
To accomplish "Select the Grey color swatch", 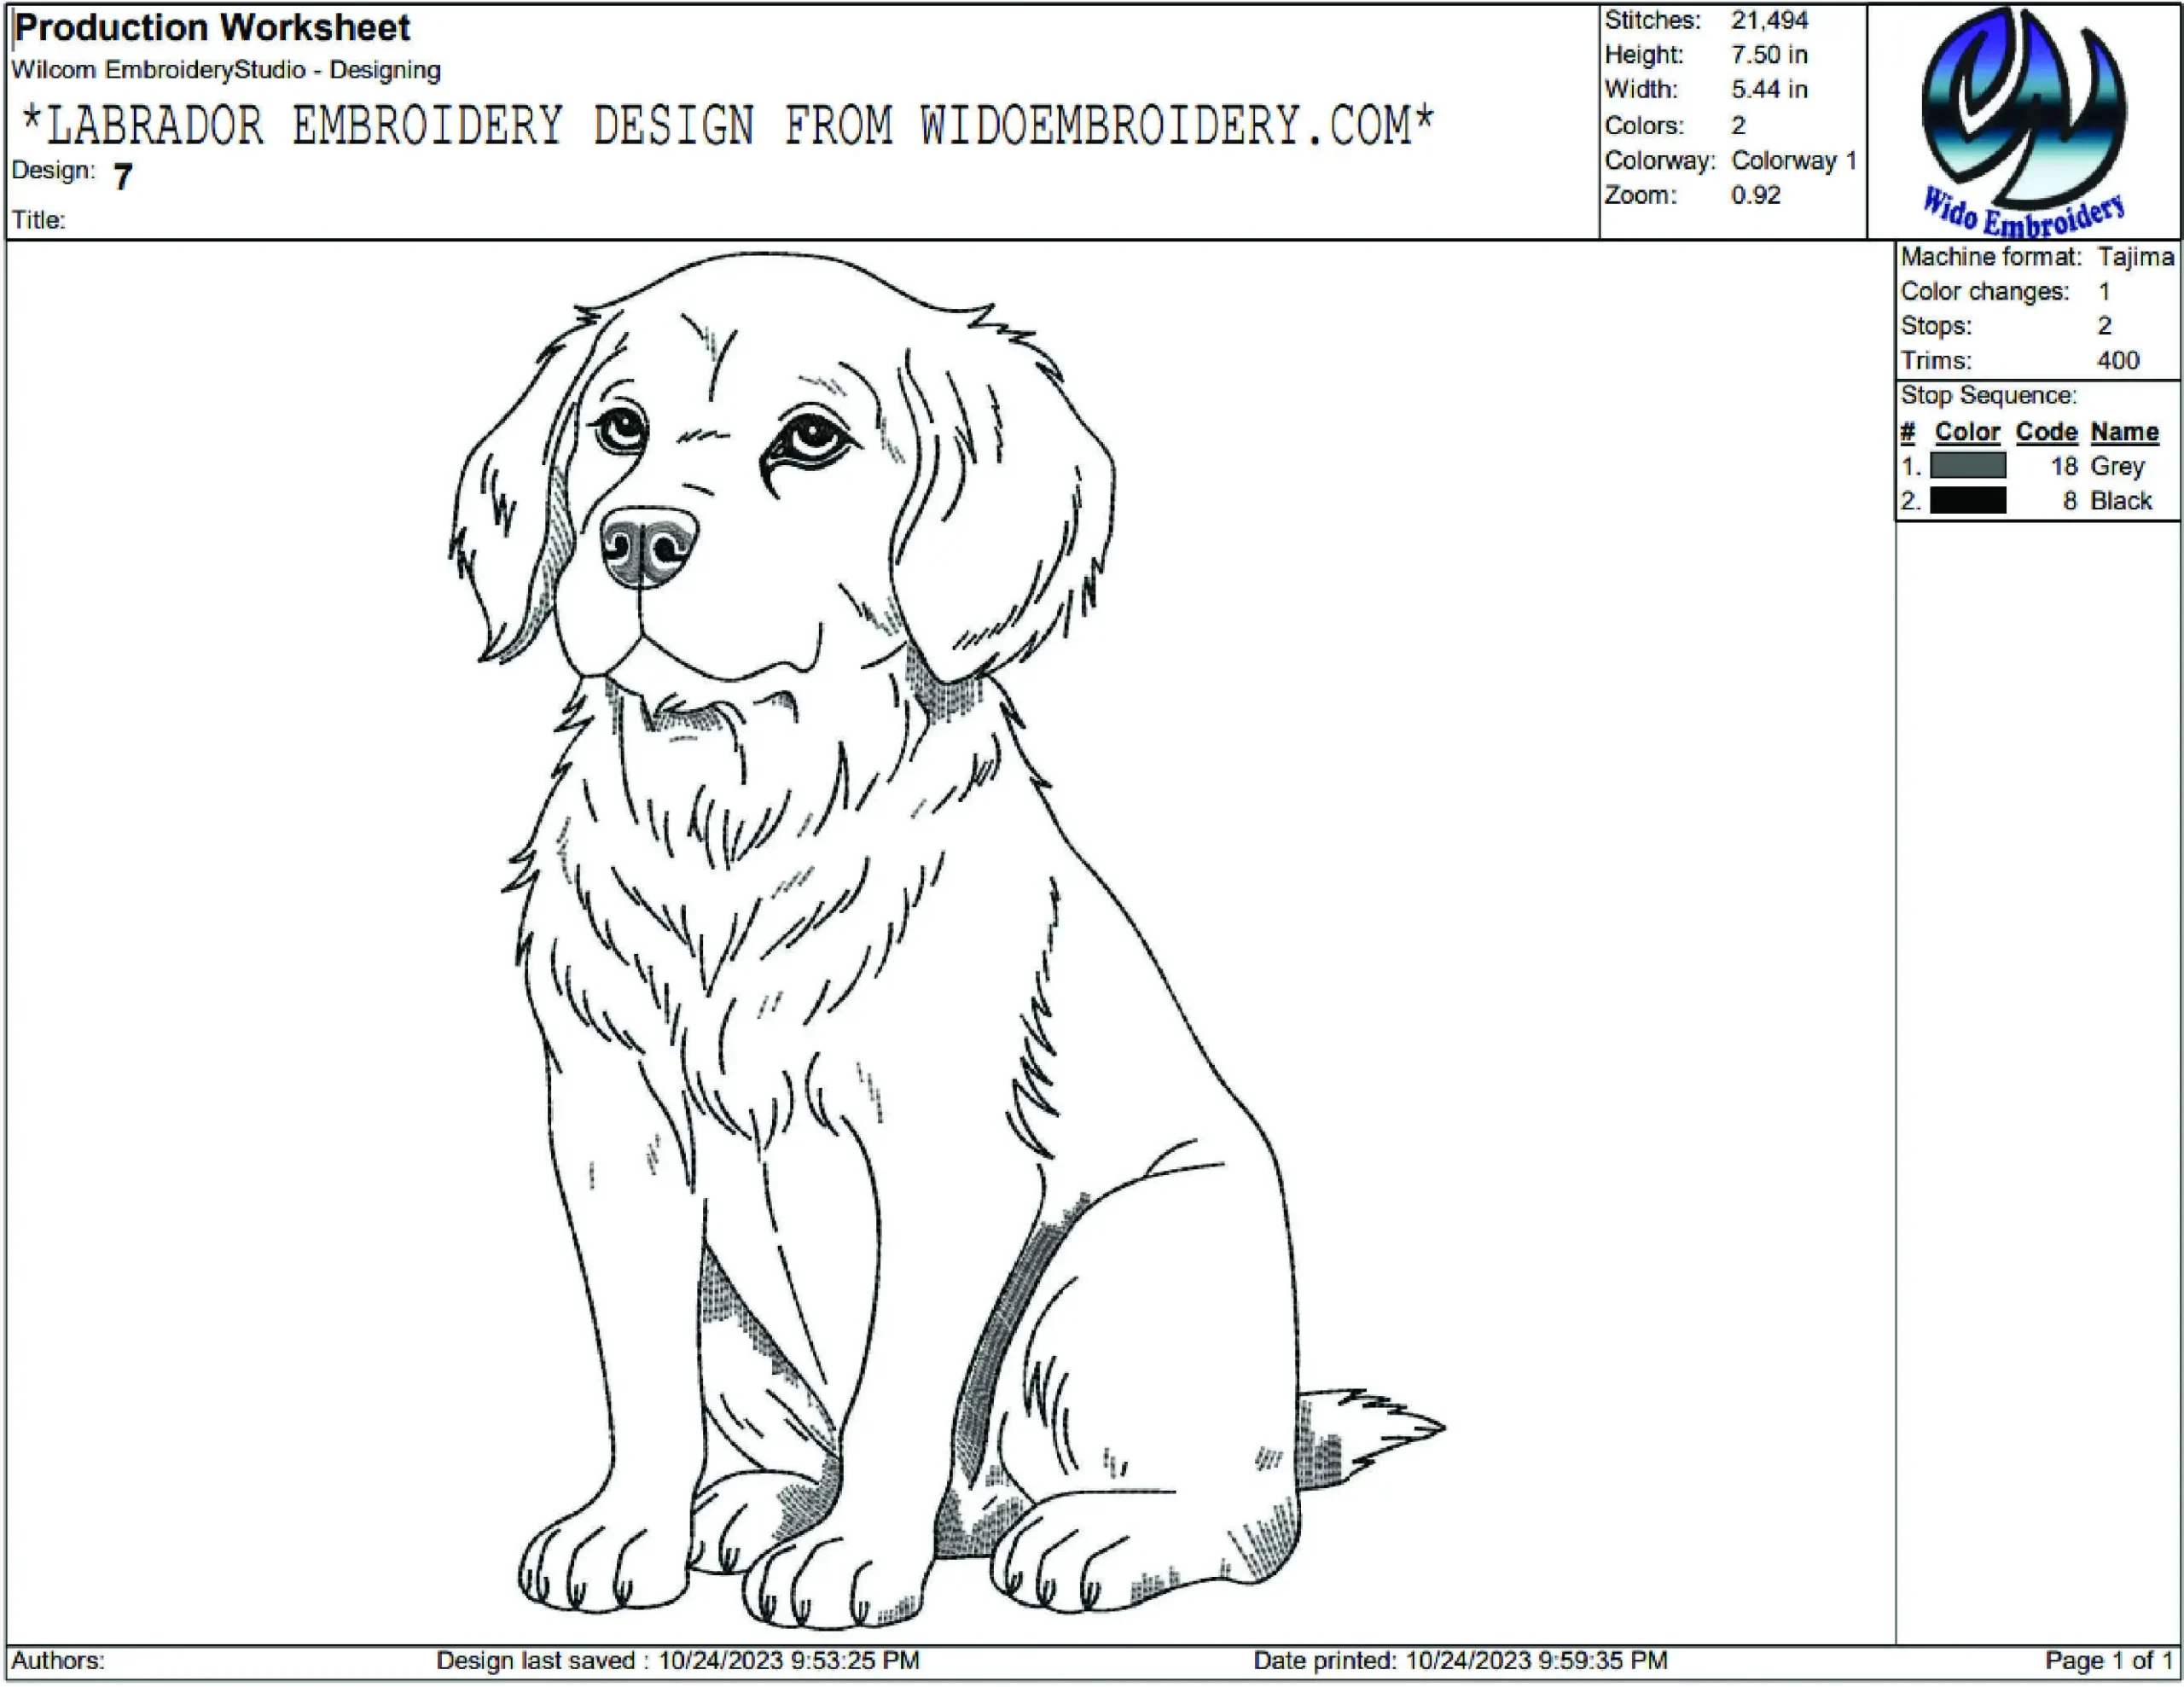I will (1967, 466).
